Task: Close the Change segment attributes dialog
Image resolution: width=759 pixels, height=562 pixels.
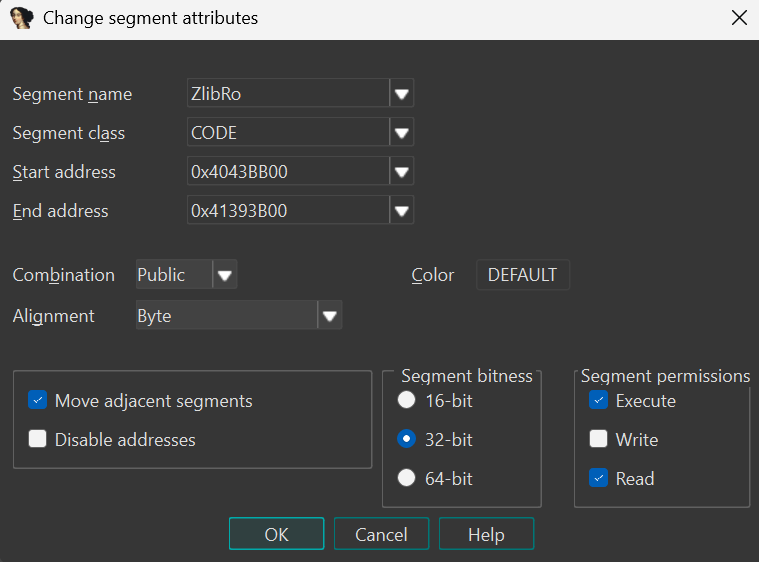Action: point(739,18)
